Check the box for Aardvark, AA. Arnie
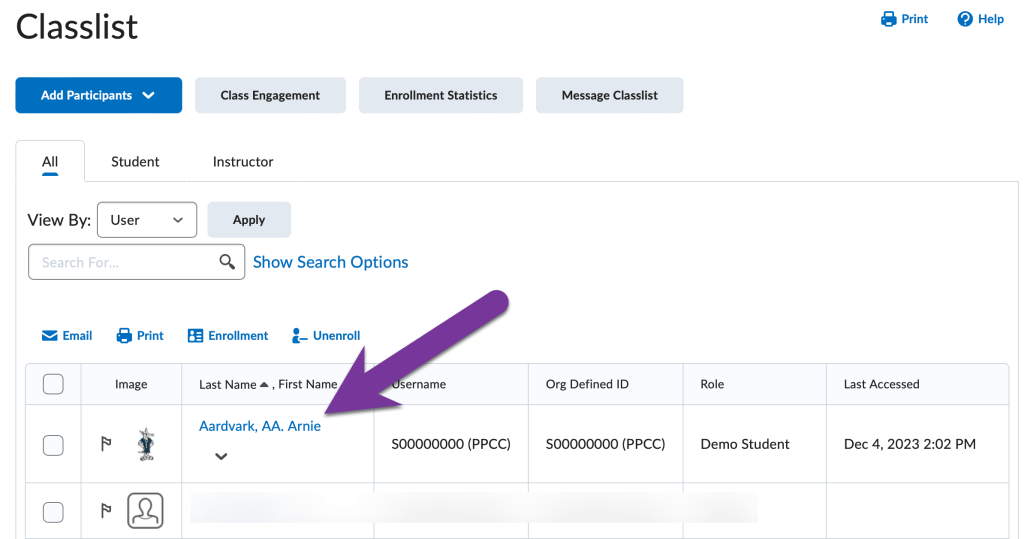 tap(53, 445)
